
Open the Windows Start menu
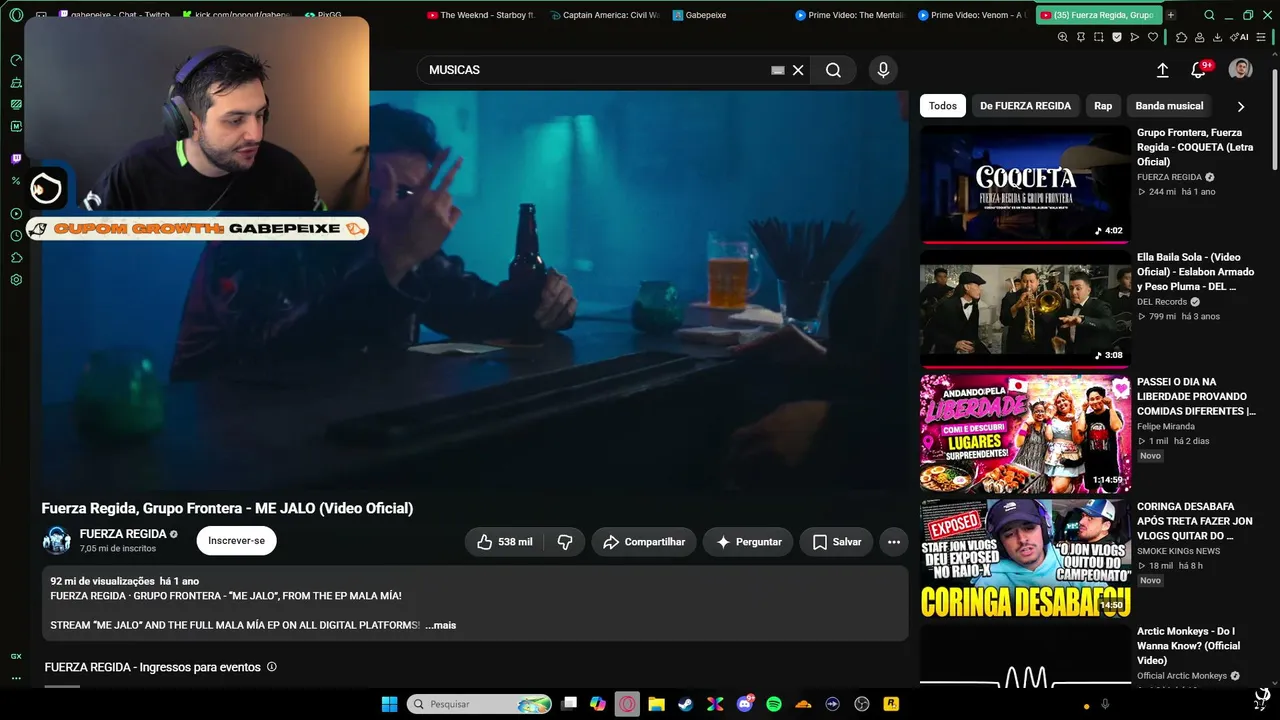click(389, 704)
